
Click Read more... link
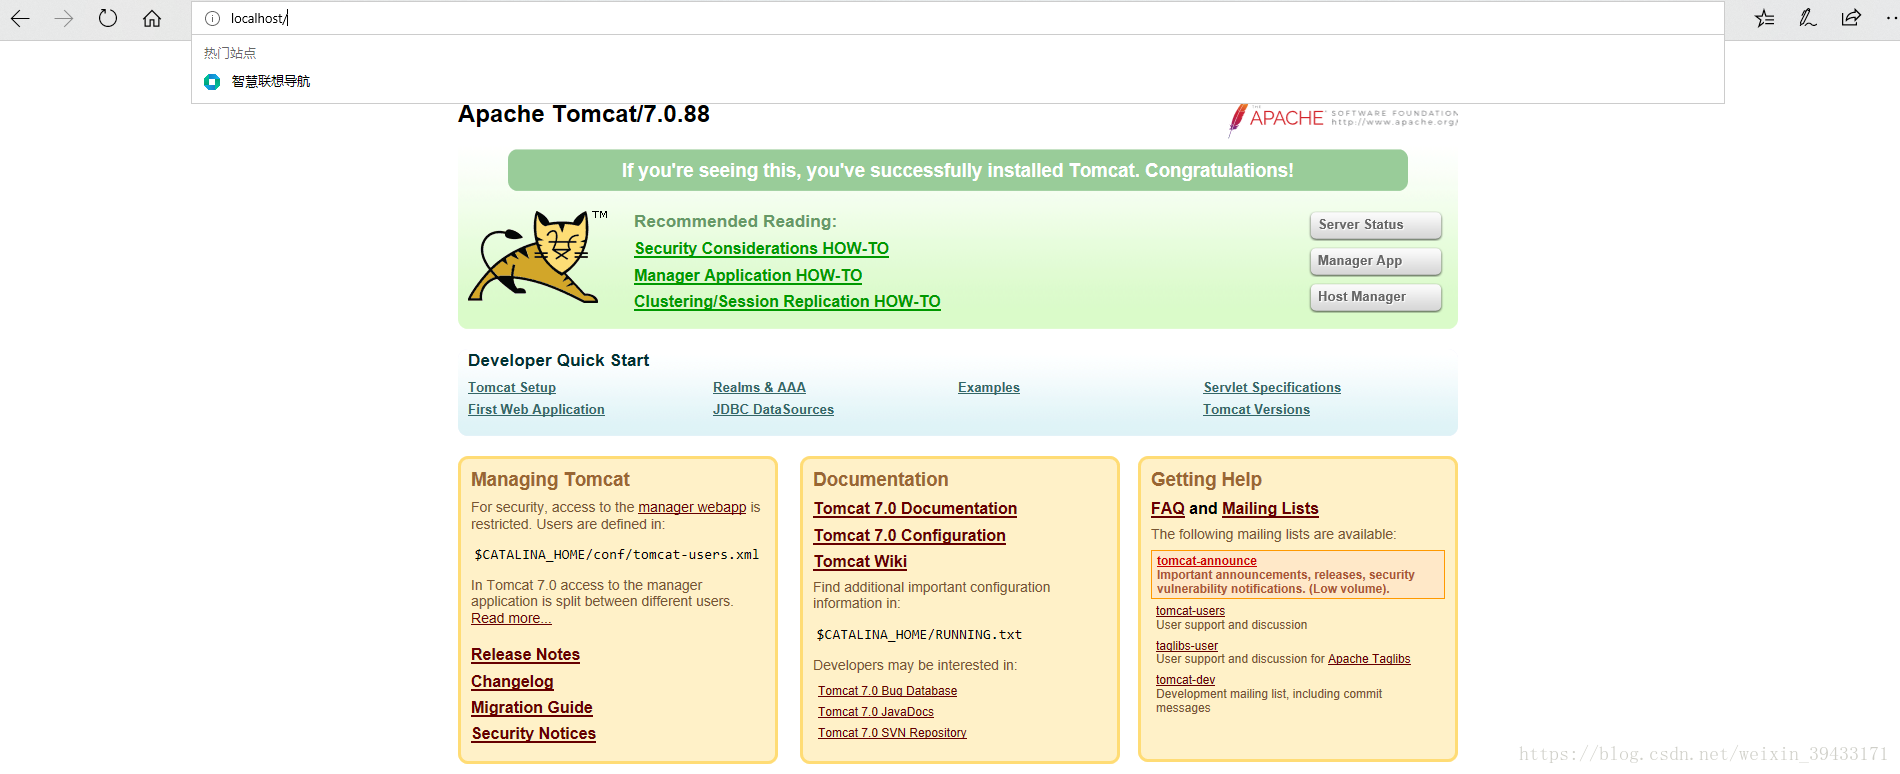click(511, 619)
